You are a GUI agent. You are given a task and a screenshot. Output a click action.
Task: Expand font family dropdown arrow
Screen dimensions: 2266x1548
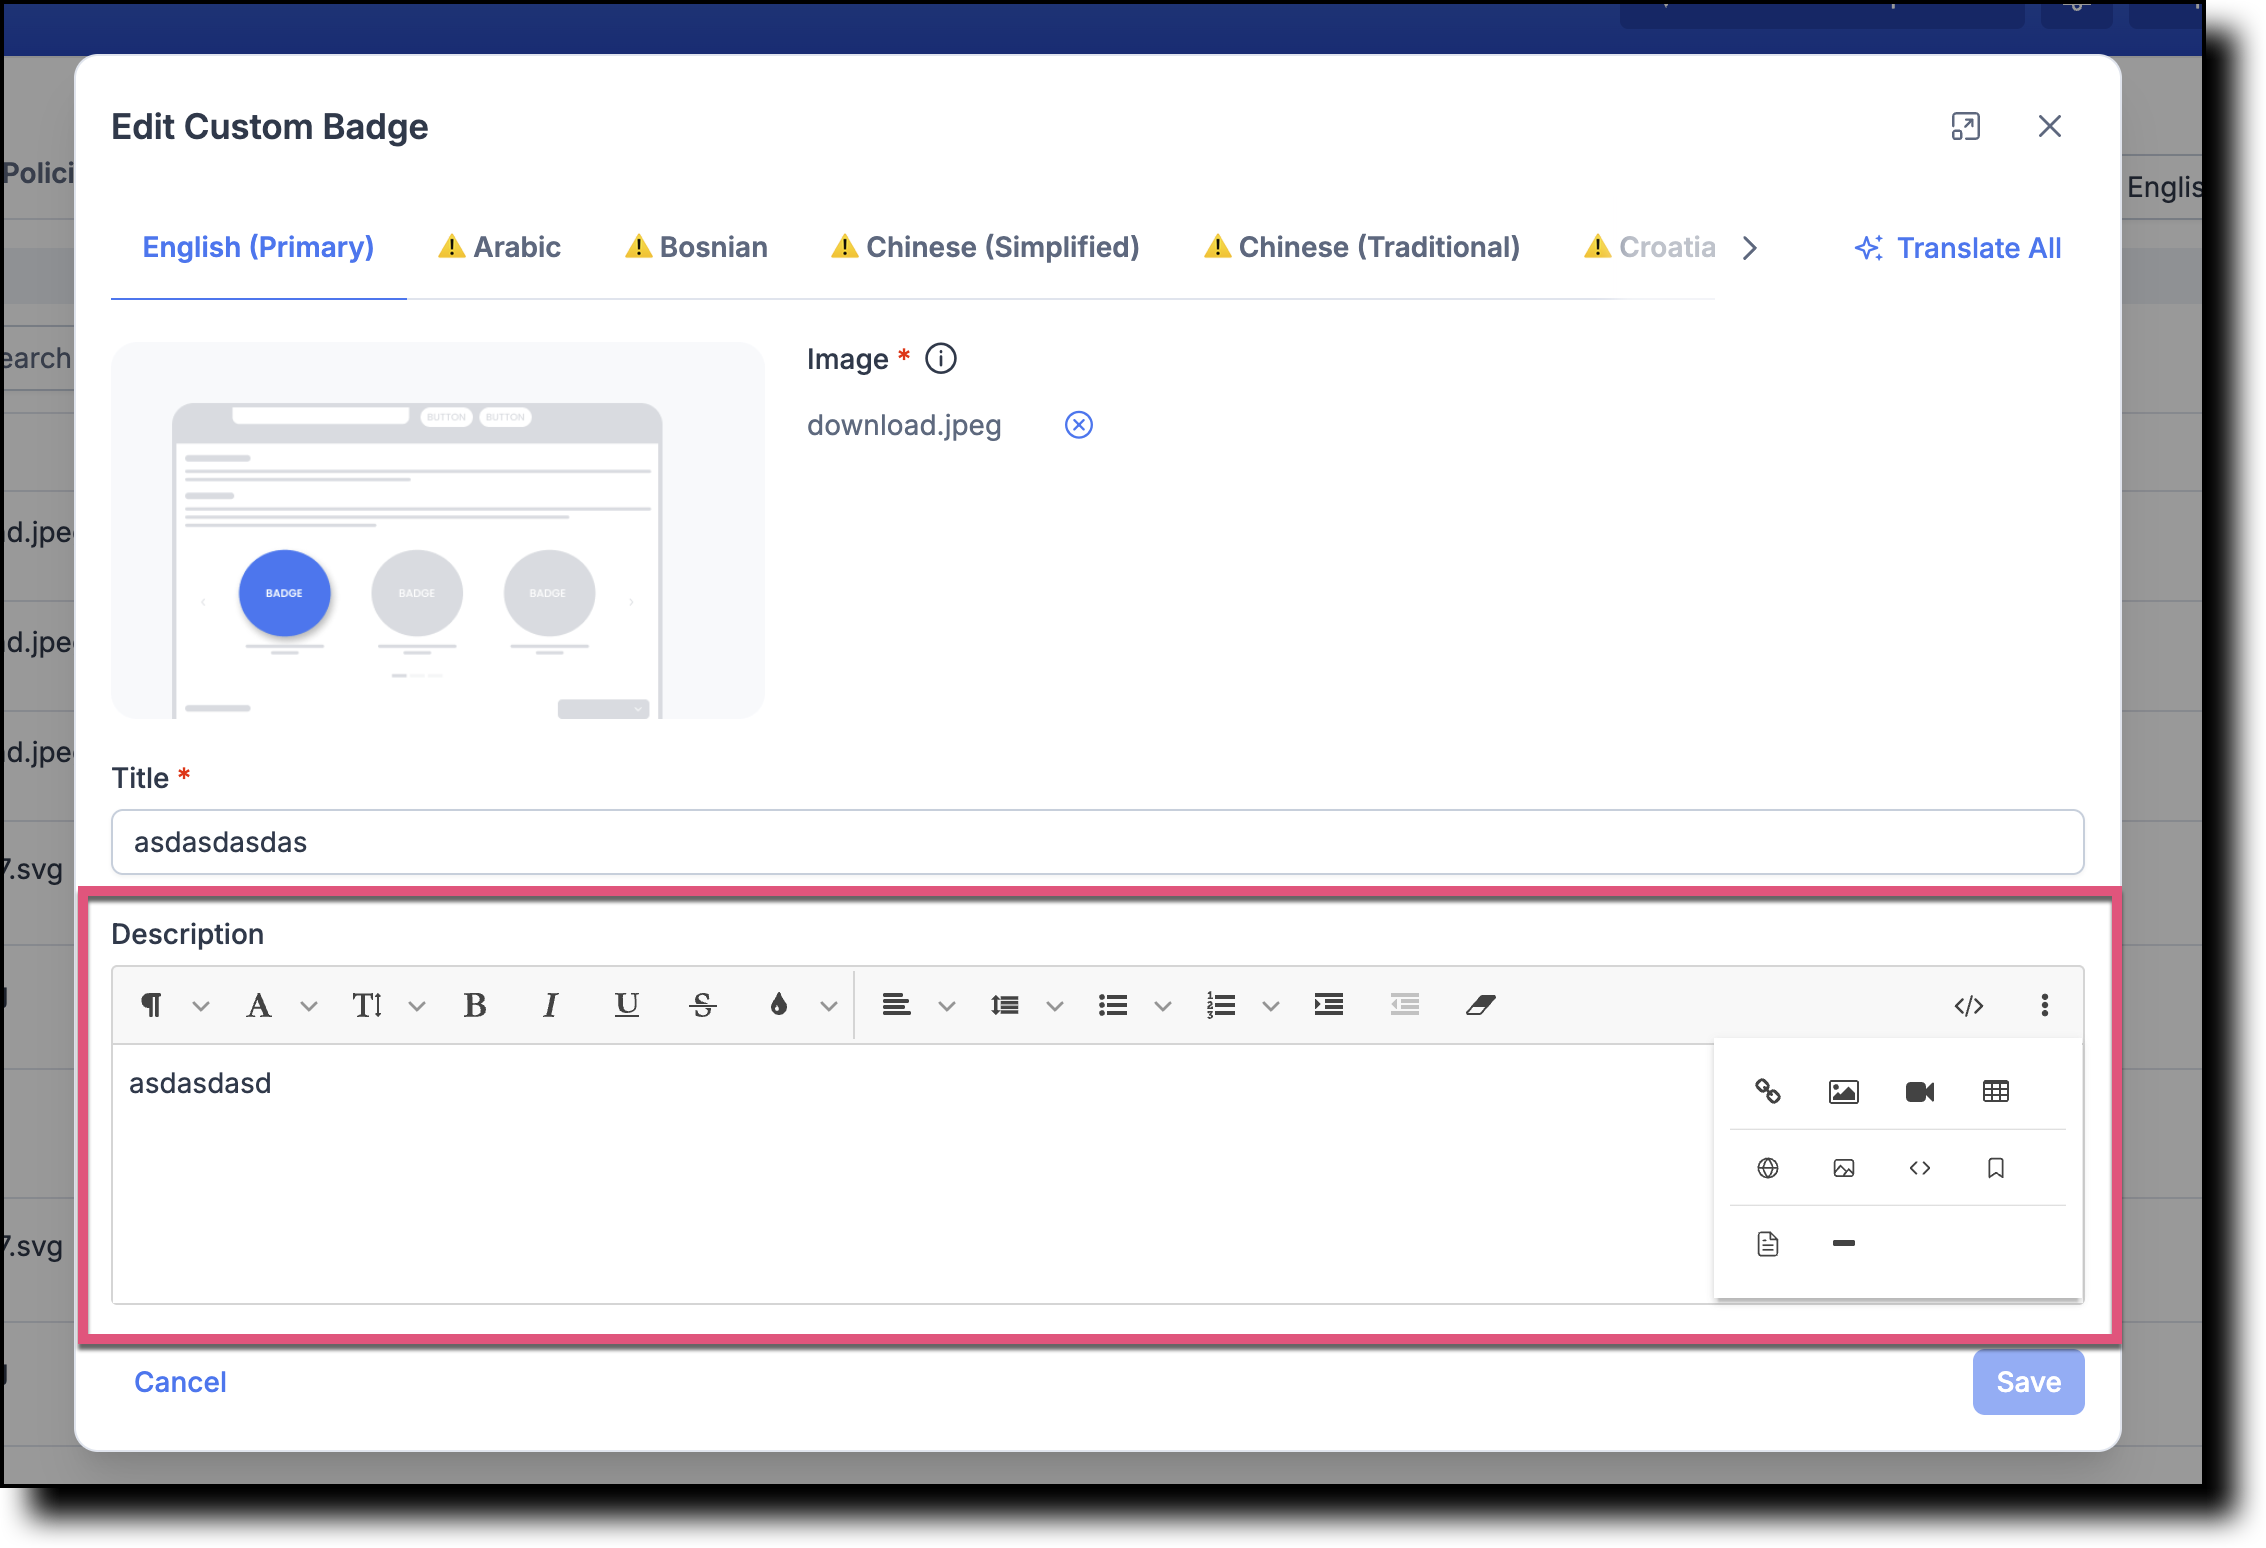point(309,1006)
